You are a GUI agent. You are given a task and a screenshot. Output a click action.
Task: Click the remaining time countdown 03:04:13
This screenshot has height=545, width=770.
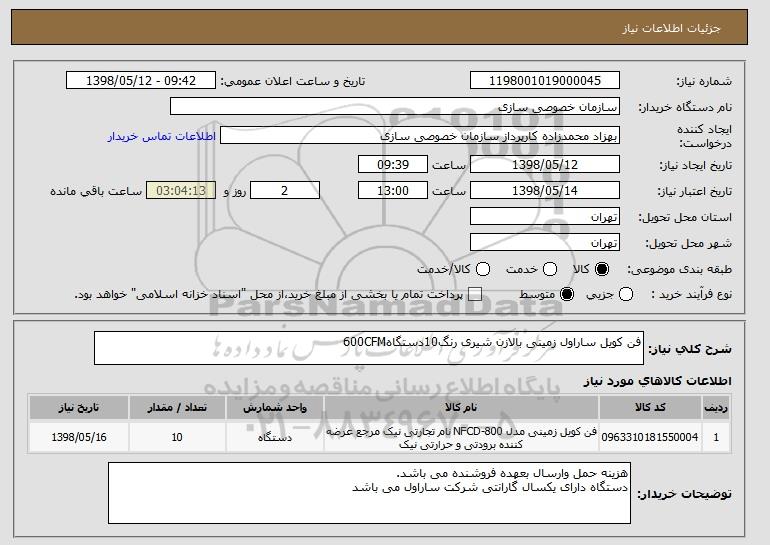click(x=181, y=191)
